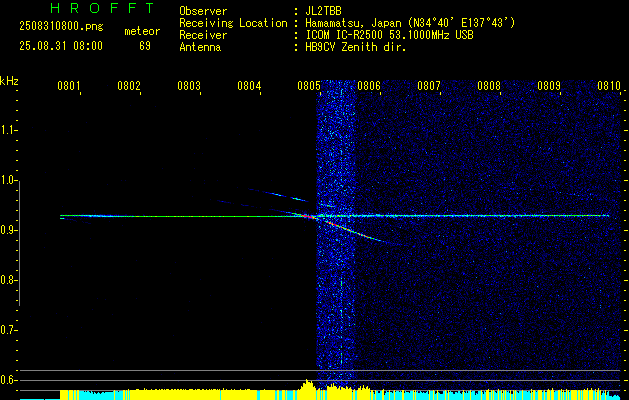Viewport: 629px width, 400px height.
Task: Click the meteor label
Action: point(142,31)
